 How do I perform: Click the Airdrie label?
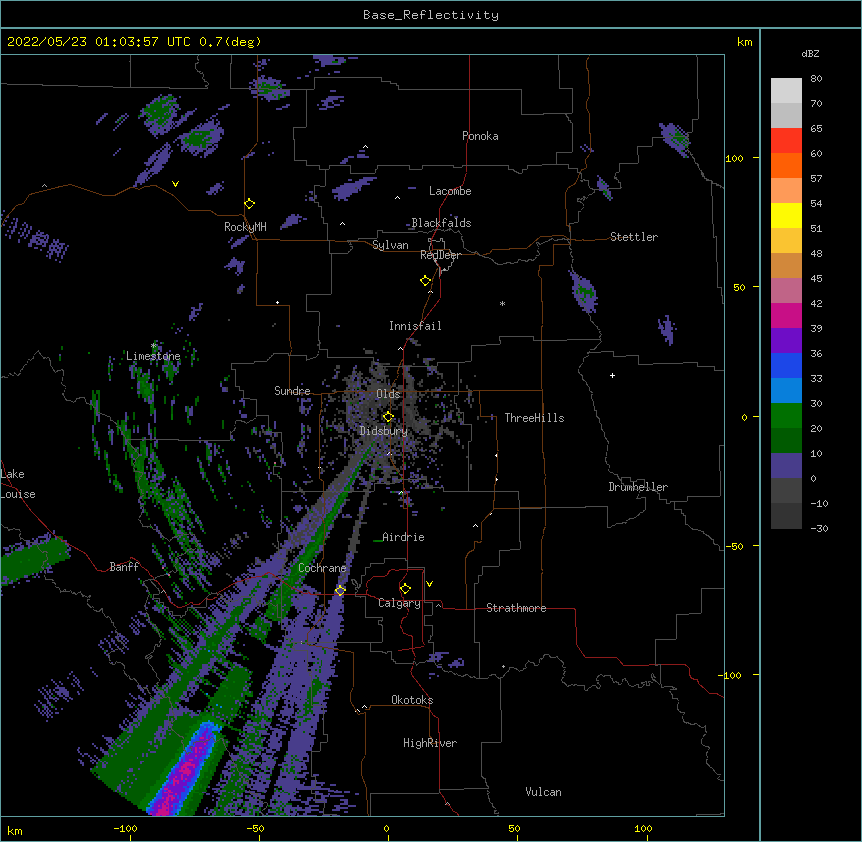403,537
